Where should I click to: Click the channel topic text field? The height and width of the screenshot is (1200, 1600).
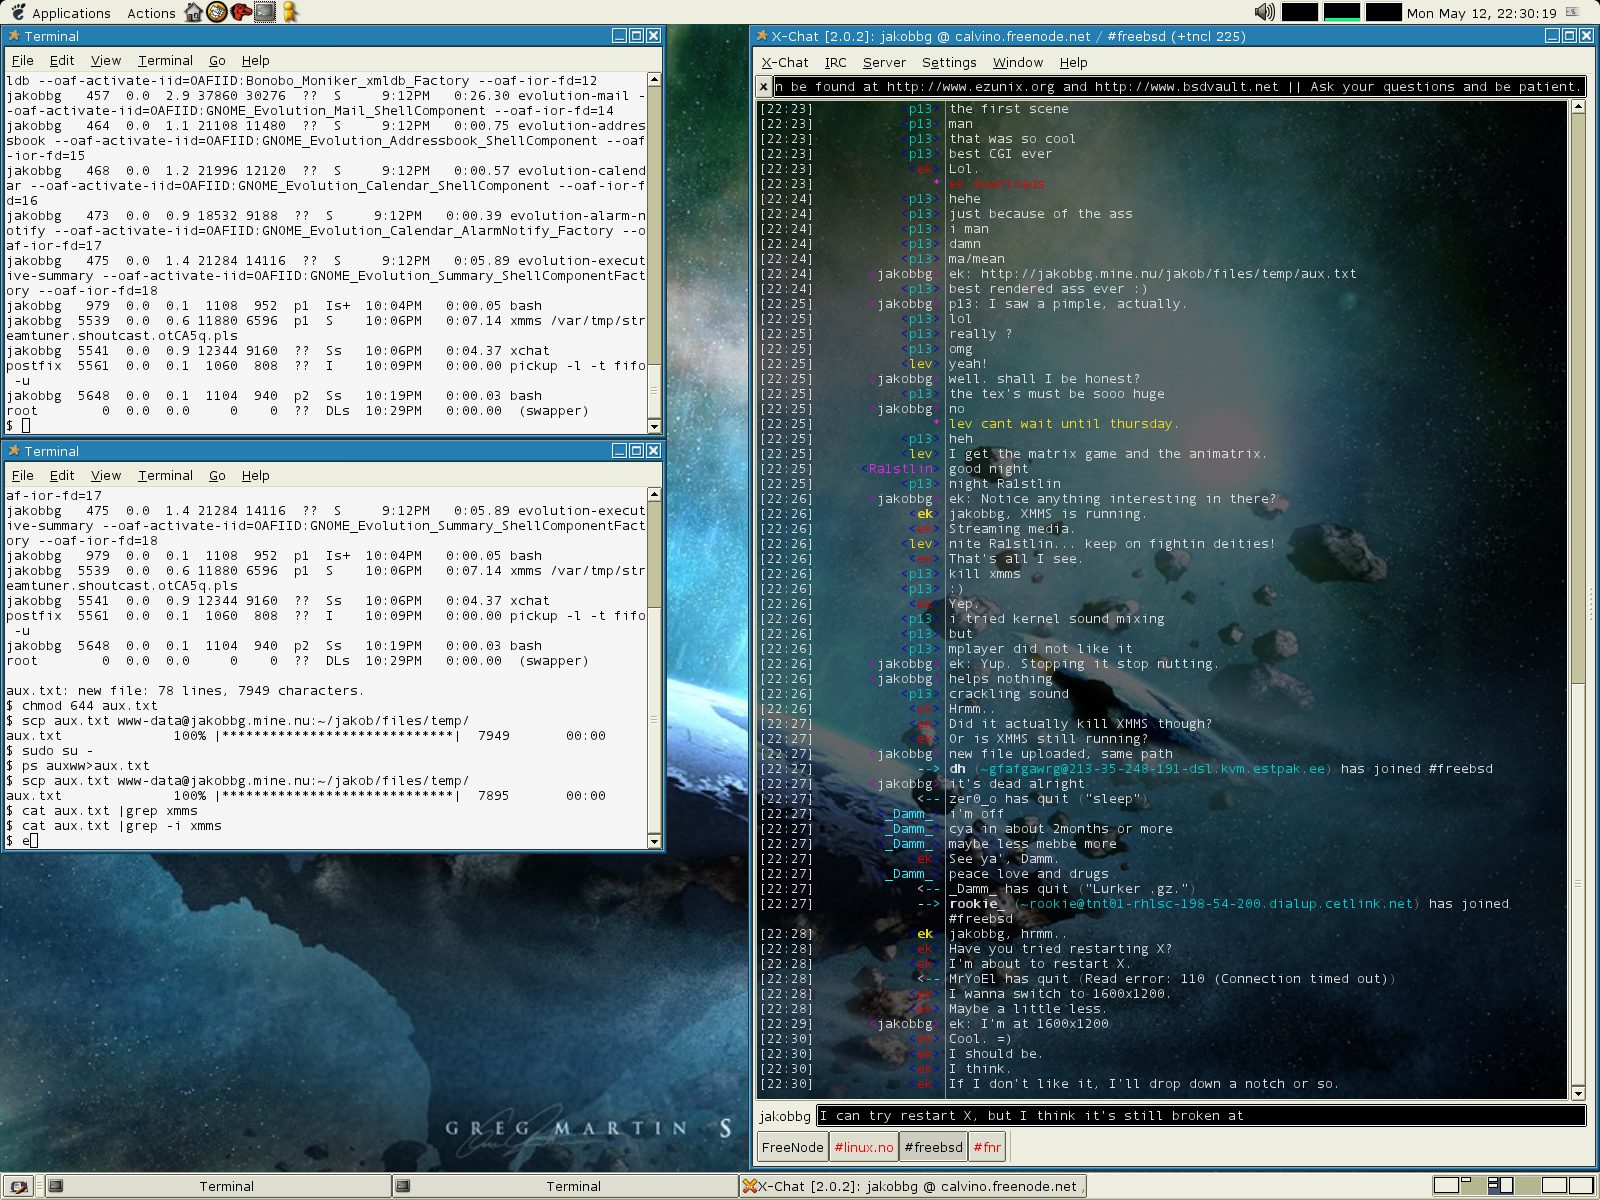1180,87
